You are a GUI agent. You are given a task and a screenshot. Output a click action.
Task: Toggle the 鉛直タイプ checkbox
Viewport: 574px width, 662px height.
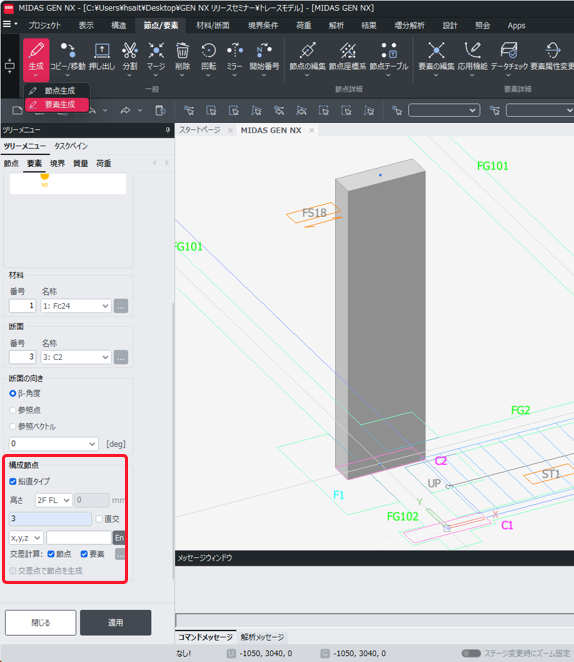(x=13, y=482)
